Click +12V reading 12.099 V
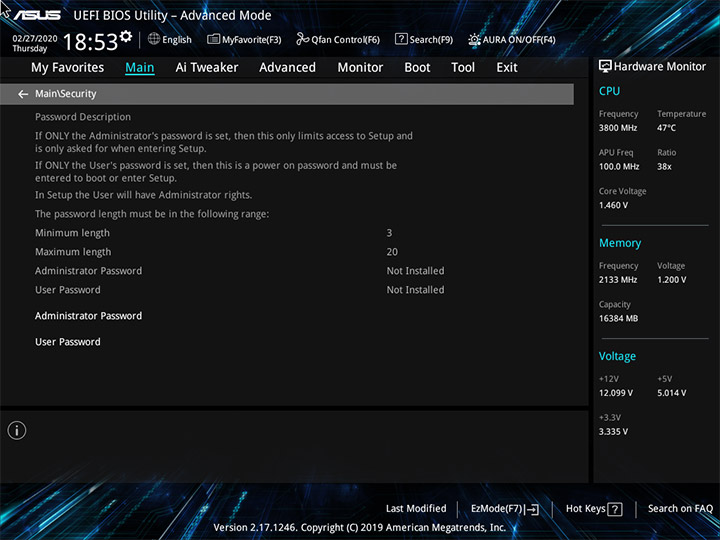This screenshot has width=720, height=540. tap(615, 393)
